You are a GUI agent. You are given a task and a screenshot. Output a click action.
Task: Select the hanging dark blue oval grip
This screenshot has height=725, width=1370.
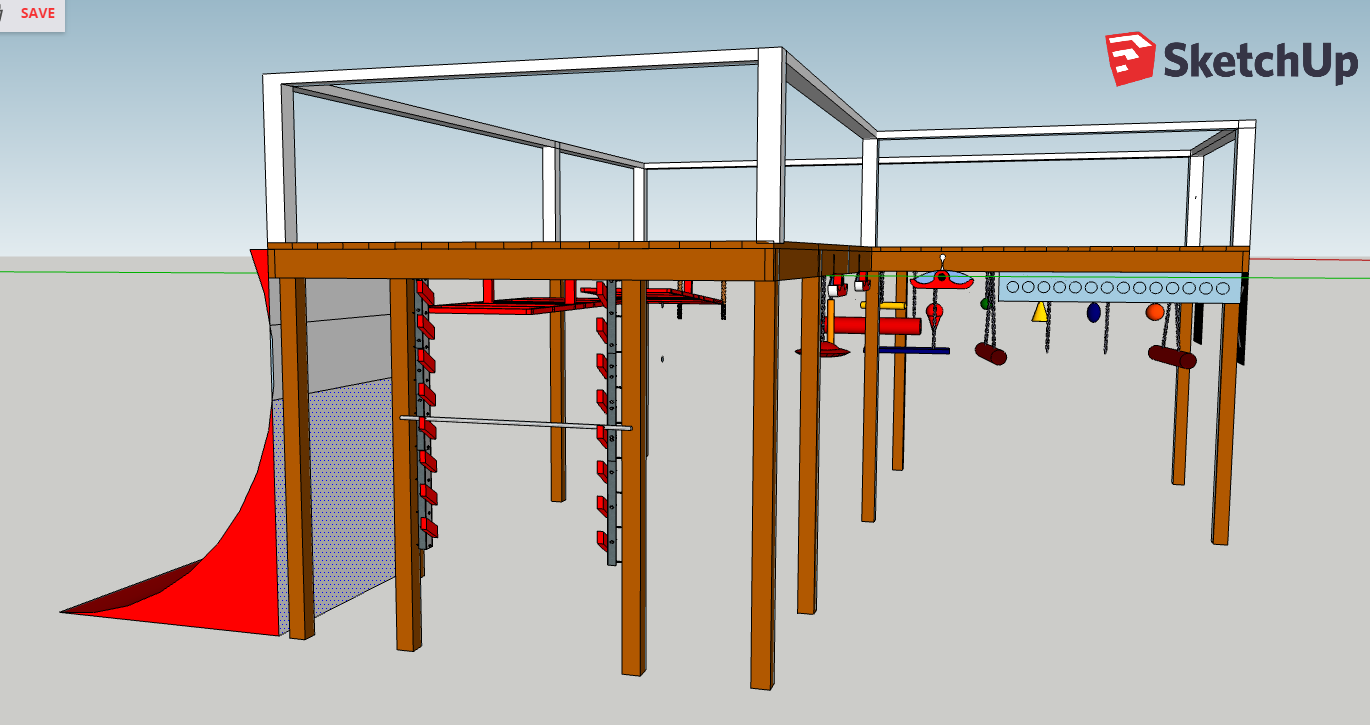point(1093,312)
